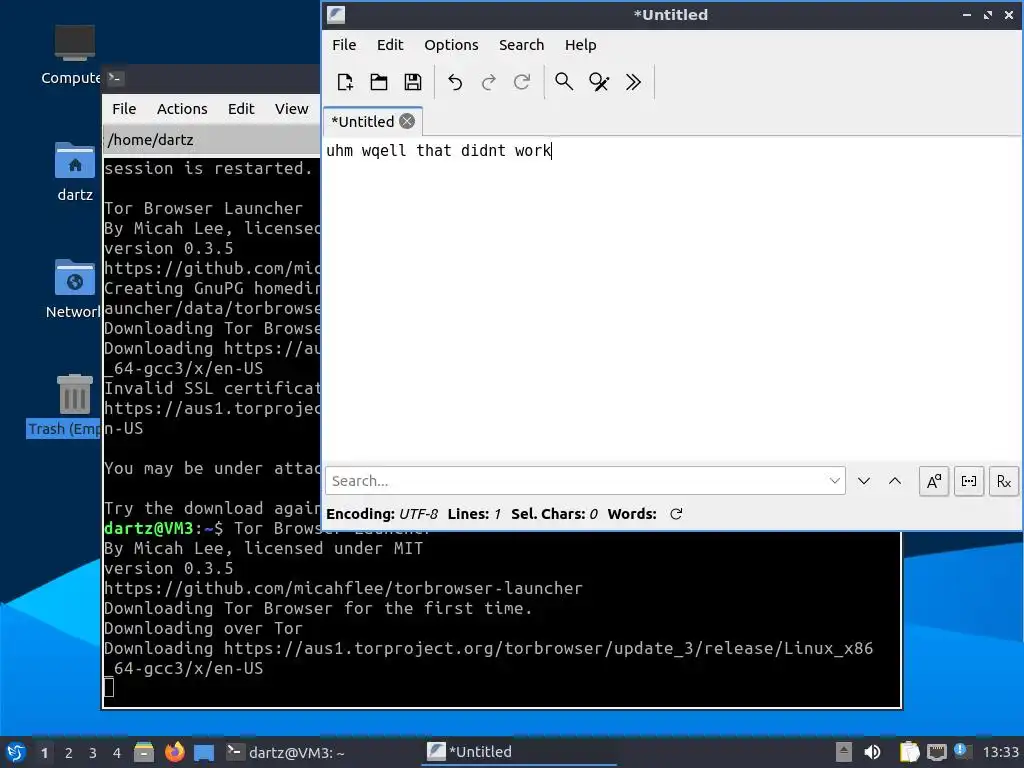
Task: Click the Sel. Chars: 0 status entry
Action: coord(554,515)
